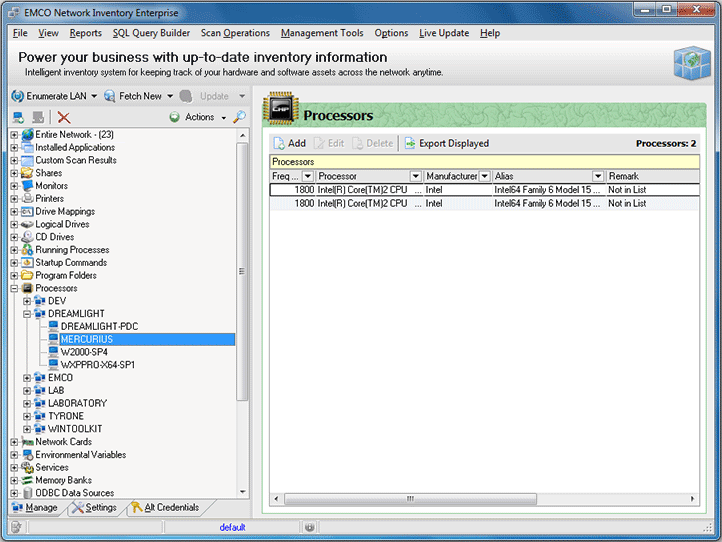Select the W2000-SP4 machine in the tree
This screenshot has height=542, width=722.
pos(84,352)
